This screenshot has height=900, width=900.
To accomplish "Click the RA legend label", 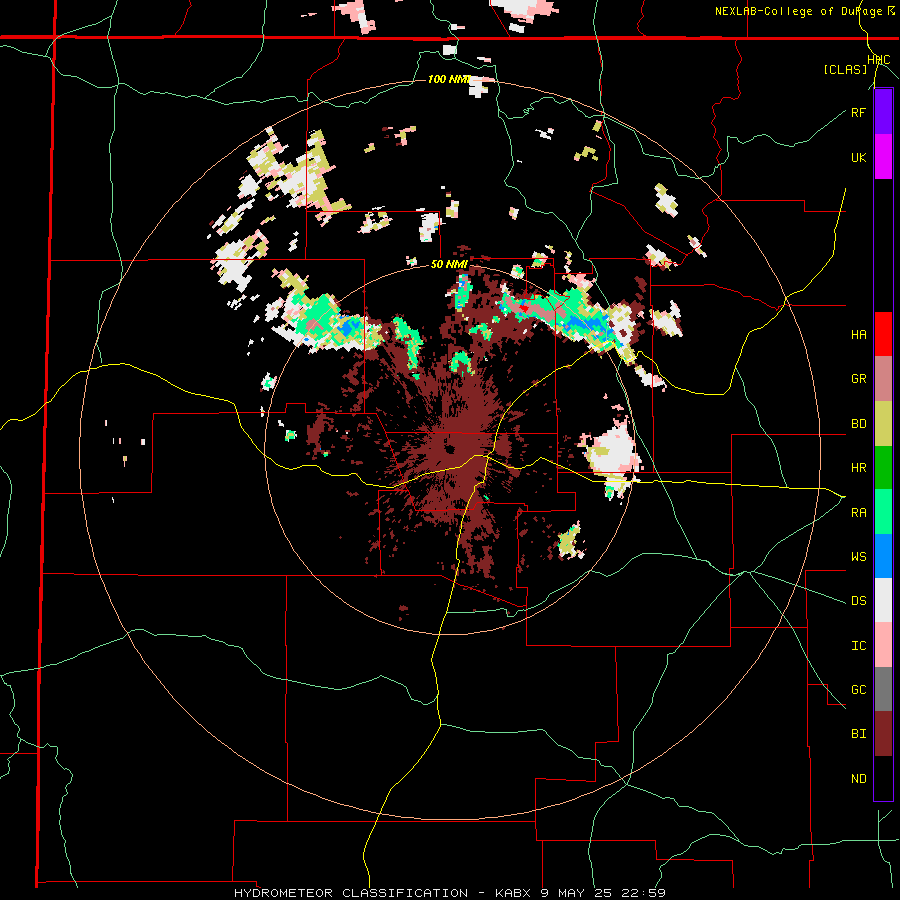I will click(858, 512).
